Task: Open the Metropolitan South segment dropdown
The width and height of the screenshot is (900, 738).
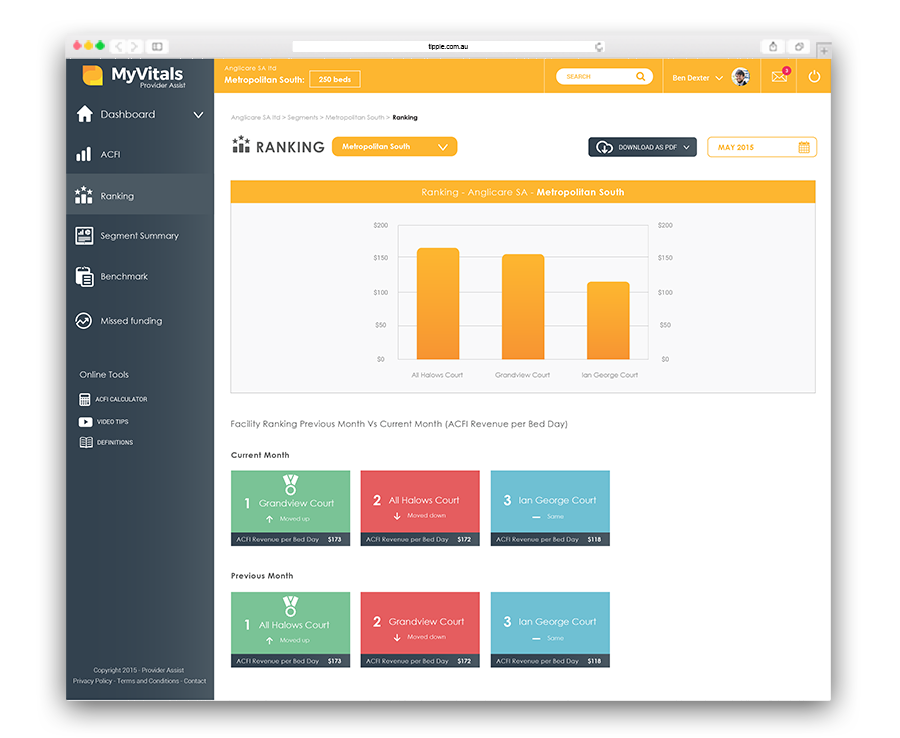Action: pos(394,147)
